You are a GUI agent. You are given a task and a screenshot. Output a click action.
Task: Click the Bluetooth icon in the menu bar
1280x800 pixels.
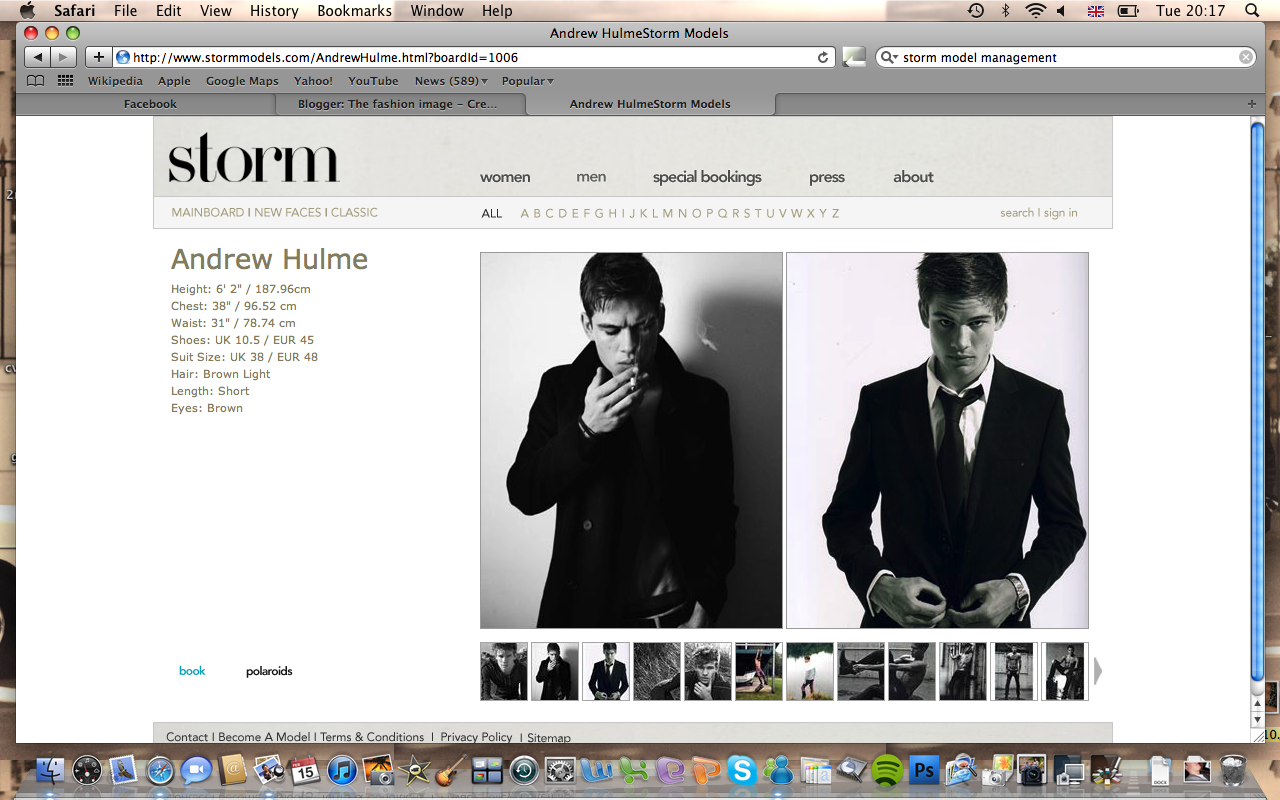pos(1004,11)
